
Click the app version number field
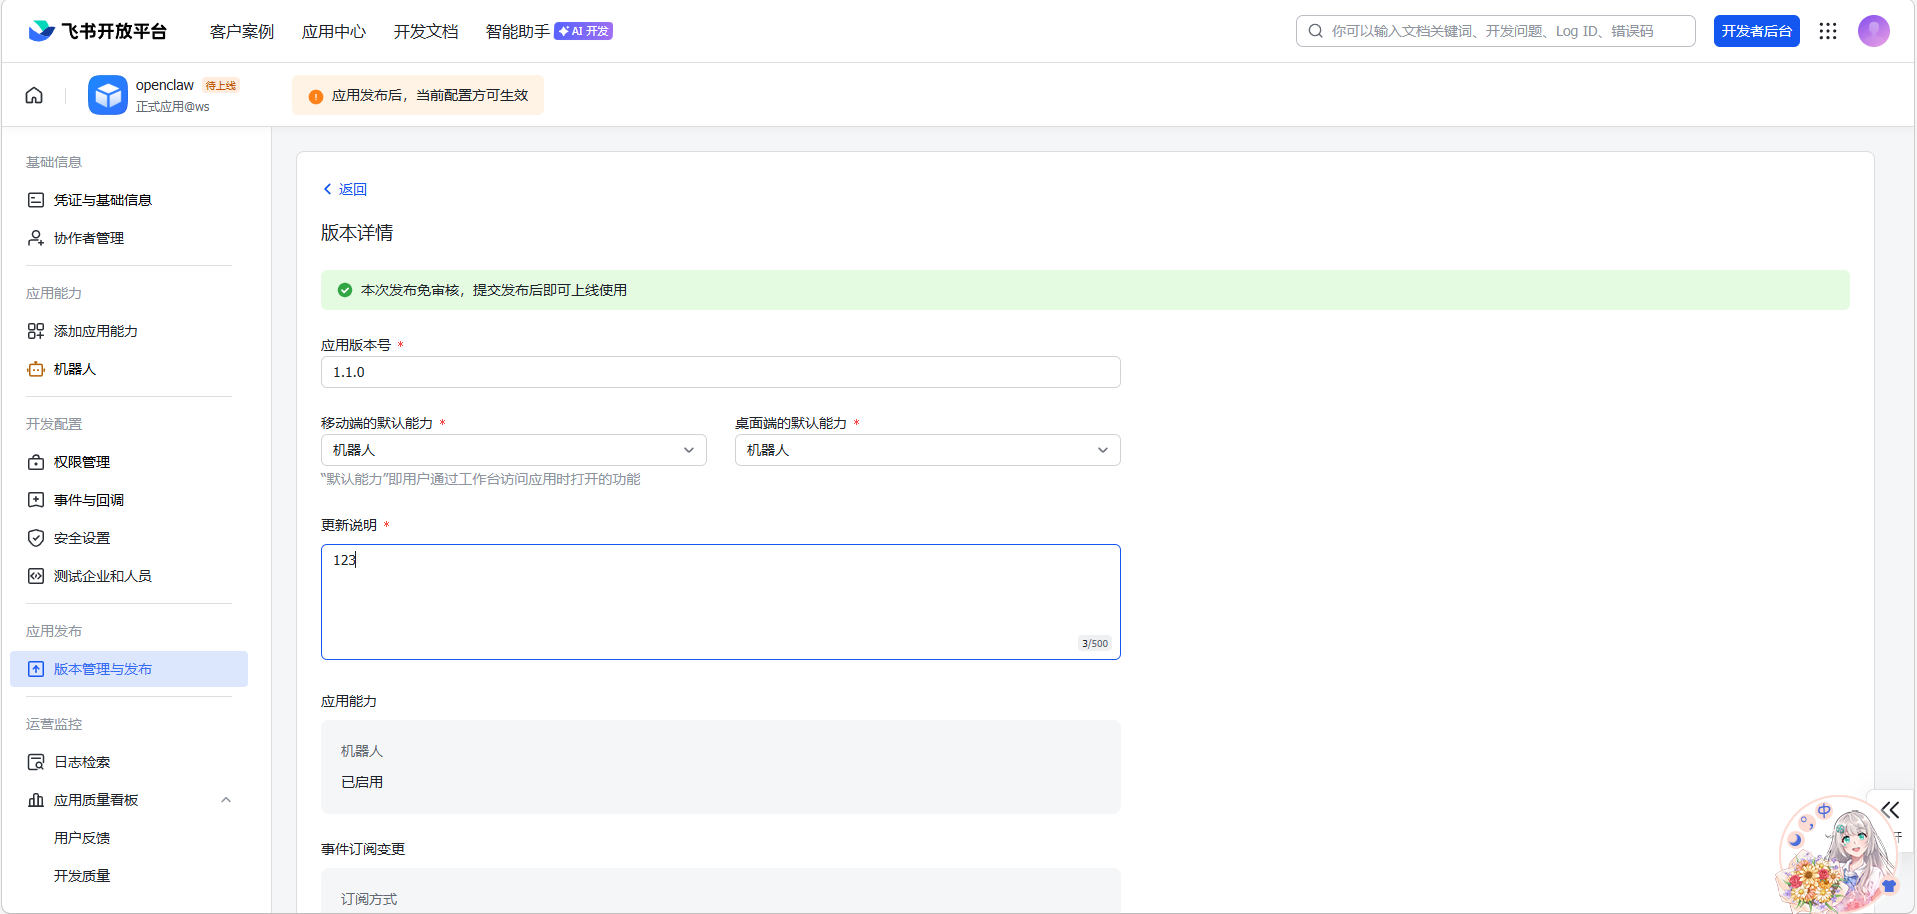(720, 372)
